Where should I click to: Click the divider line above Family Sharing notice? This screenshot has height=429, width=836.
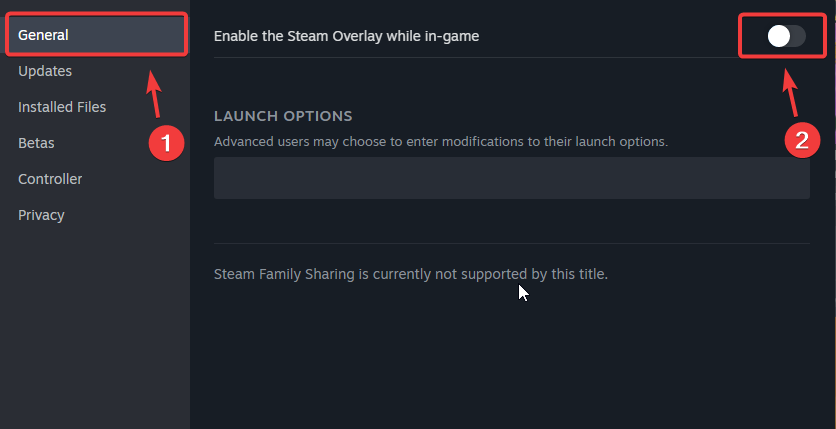tap(511, 243)
